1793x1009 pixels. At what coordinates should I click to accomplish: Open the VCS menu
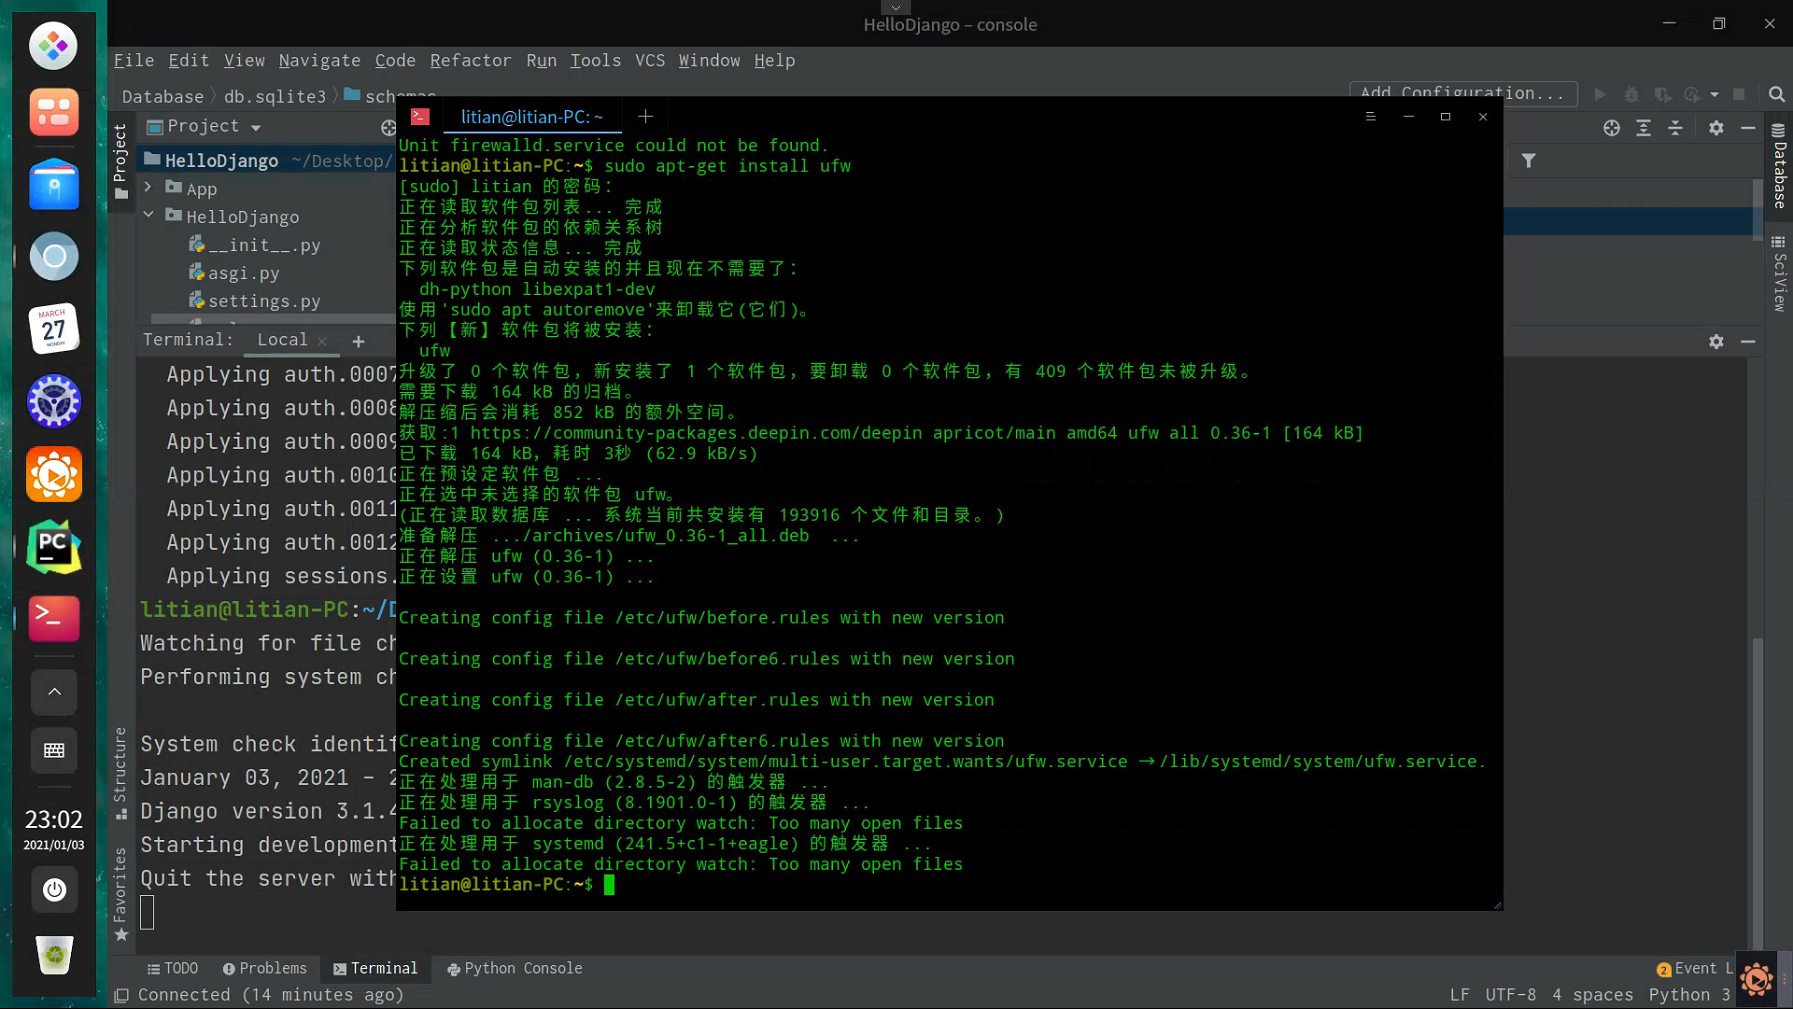(650, 61)
